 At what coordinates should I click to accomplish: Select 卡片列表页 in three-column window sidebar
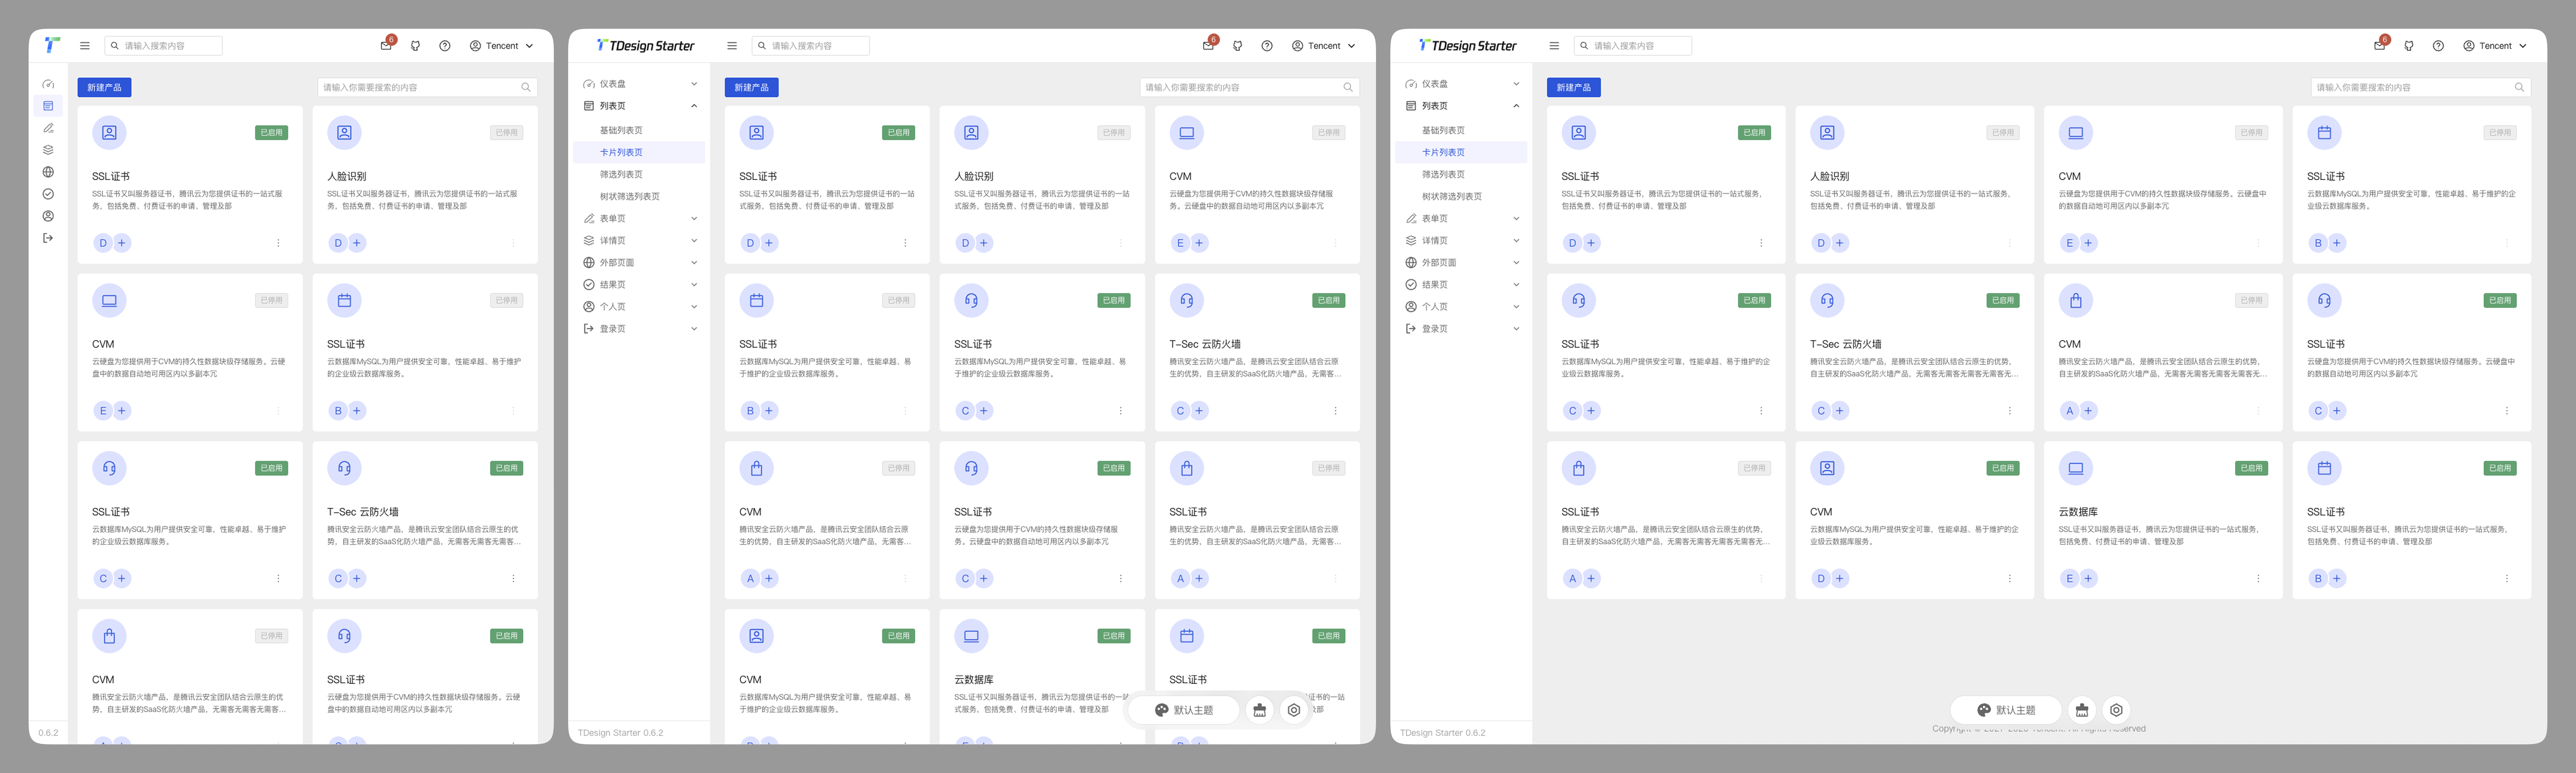[639, 152]
